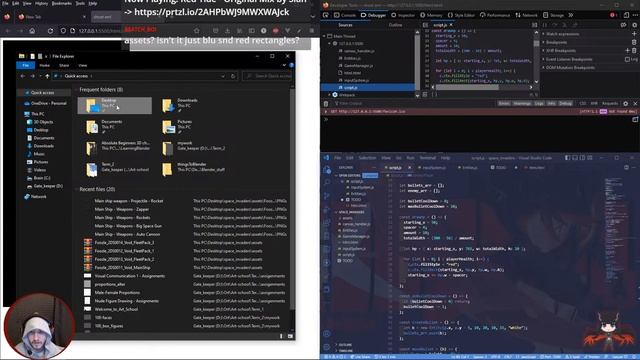Expand Webpack node in Sources tree
The height and width of the screenshot is (360, 640).
click(330, 95)
